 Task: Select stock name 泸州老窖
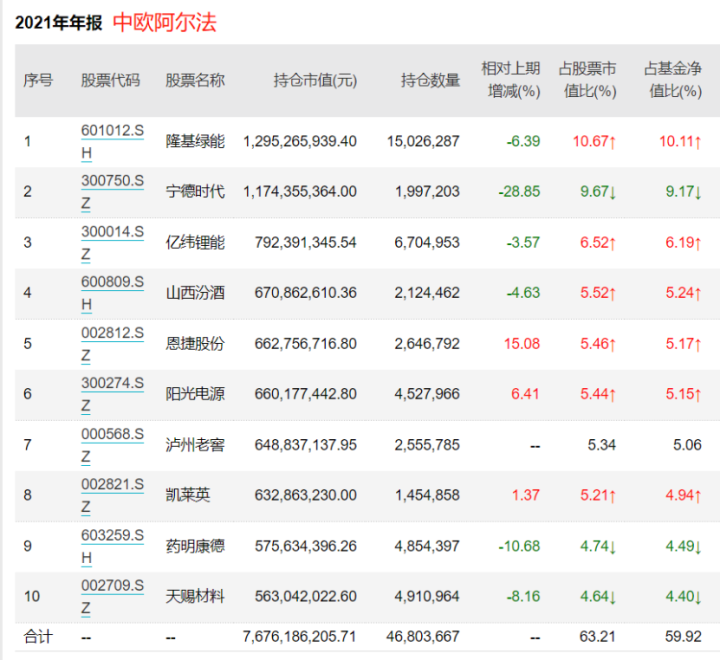tap(195, 445)
